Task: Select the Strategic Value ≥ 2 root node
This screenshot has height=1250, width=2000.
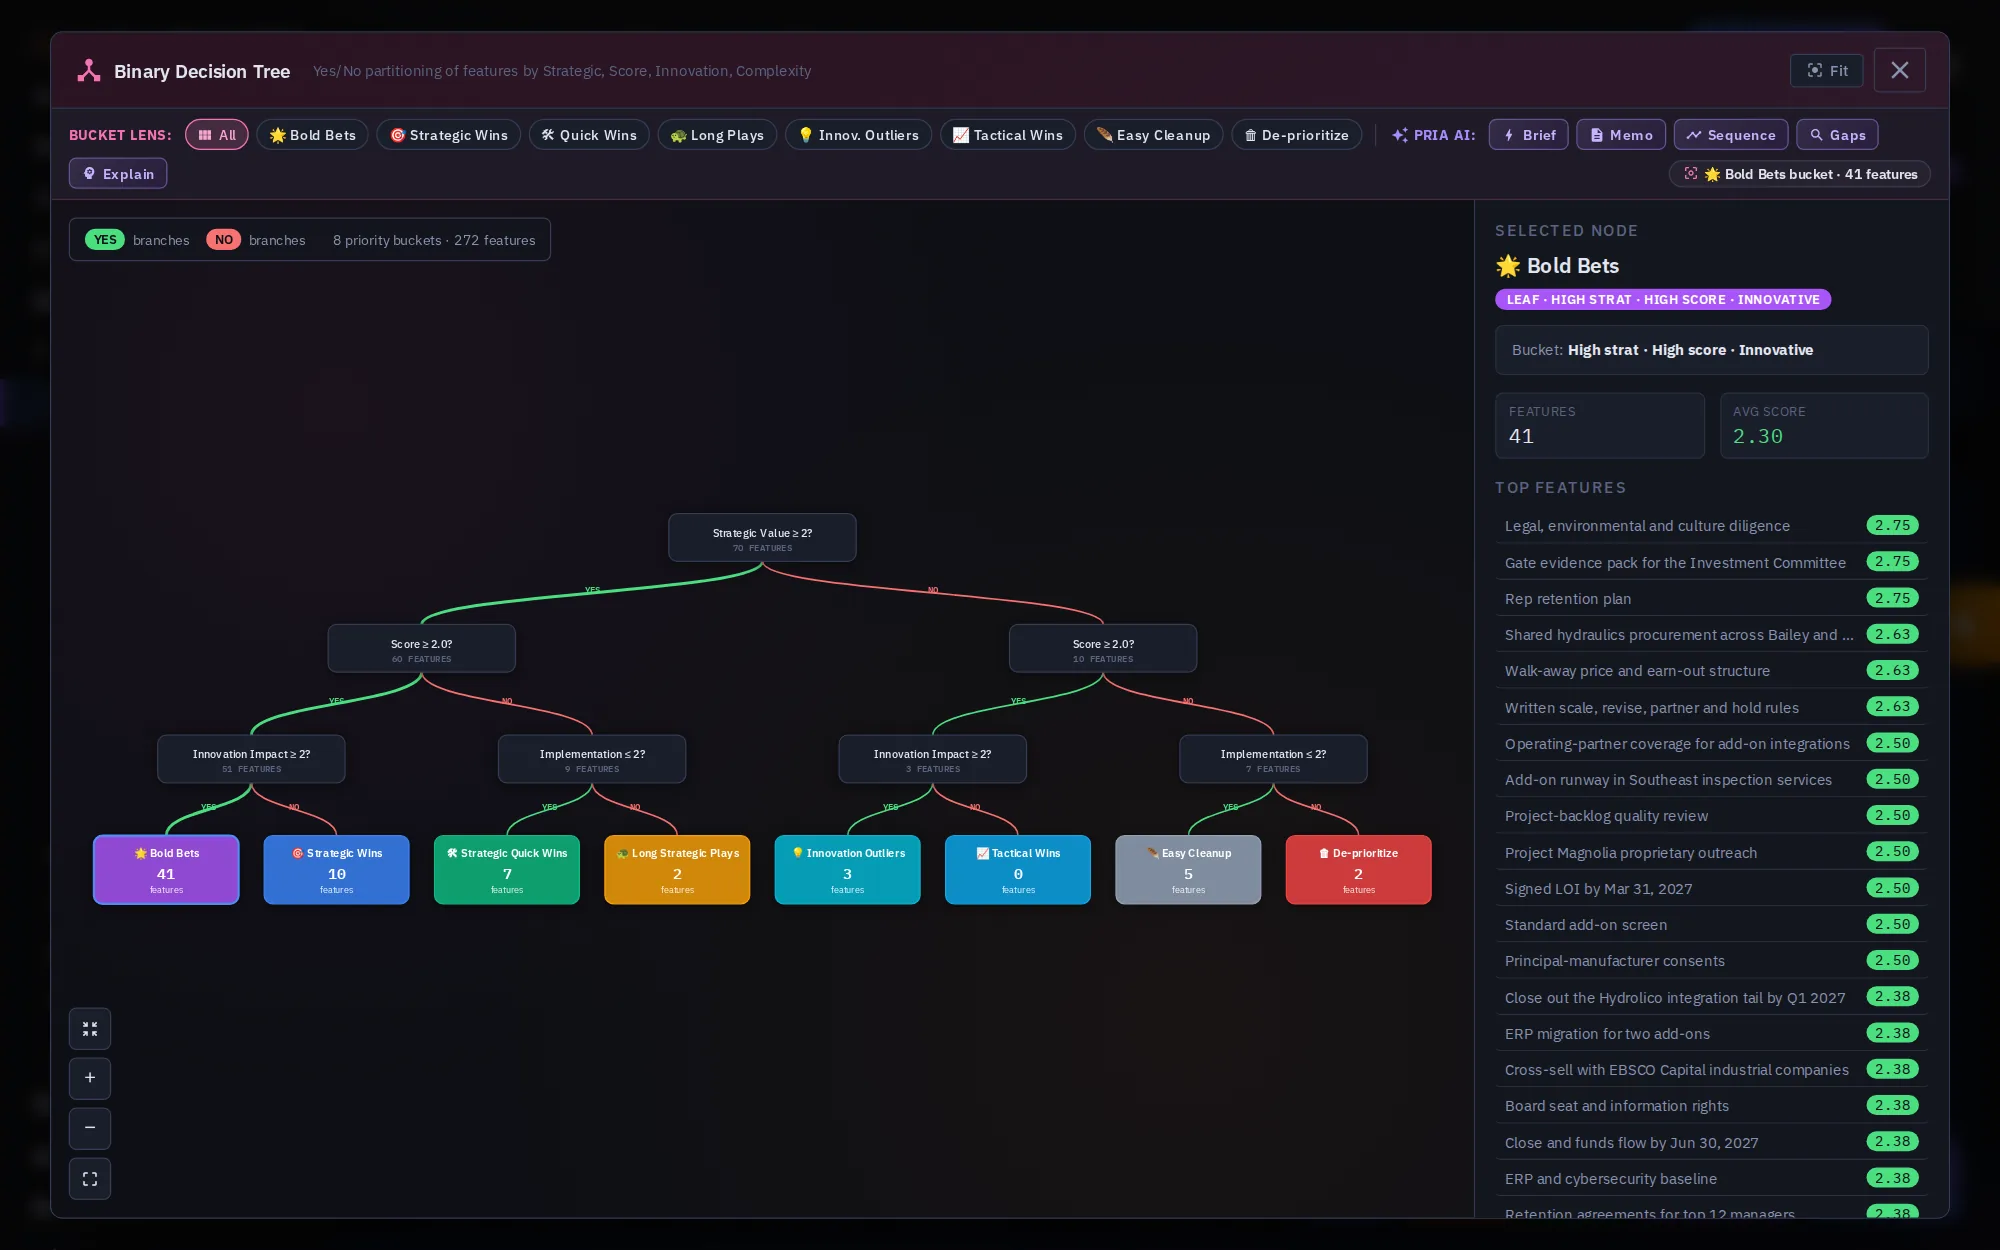Action: [762, 538]
